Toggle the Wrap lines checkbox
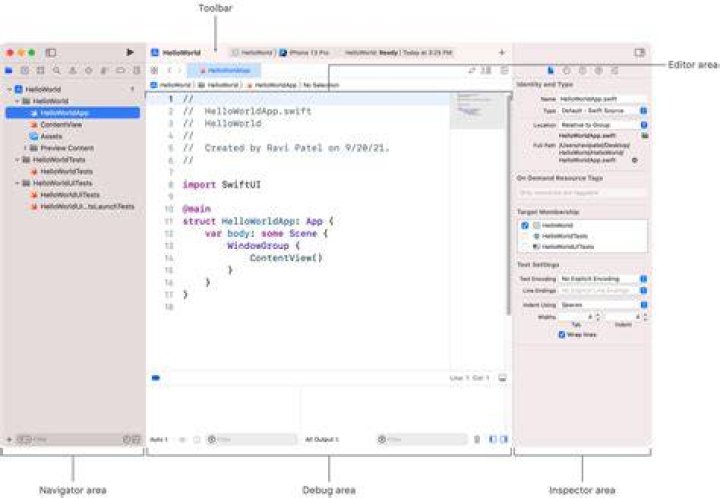Viewport: 720px width, 498px height. click(562, 335)
